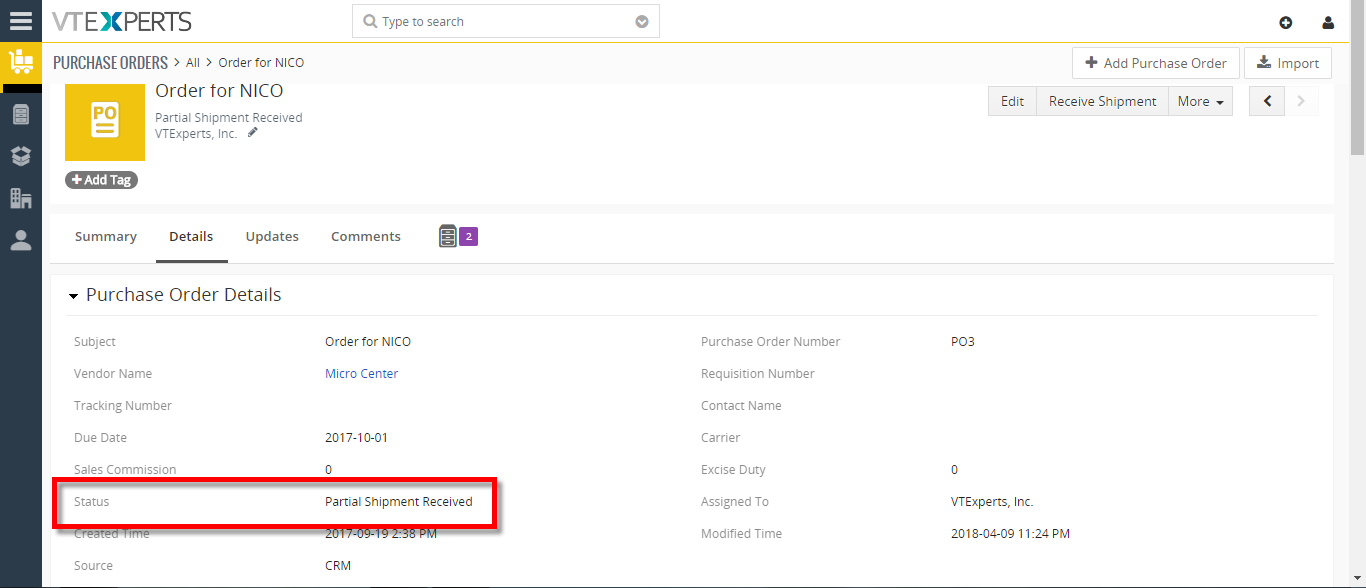
Task: Open the inventory cart module icon
Action: [x=20, y=63]
